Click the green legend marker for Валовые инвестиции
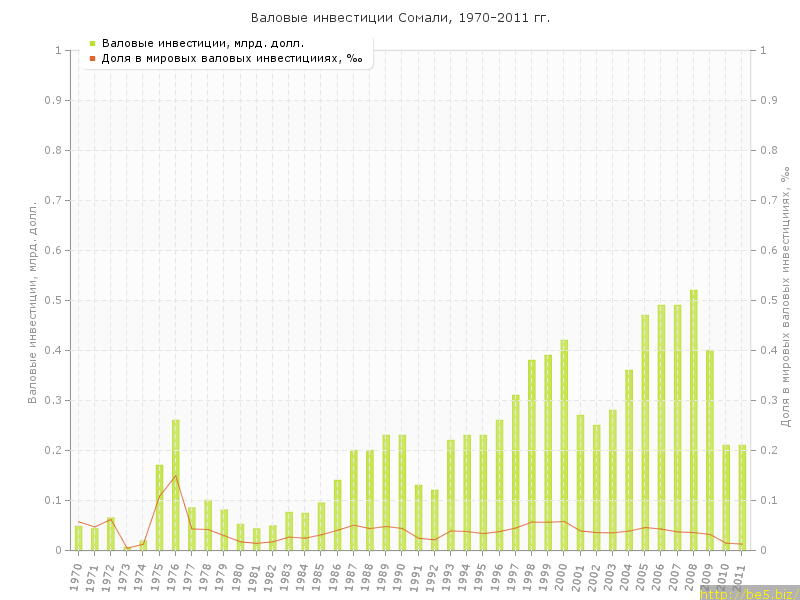Image resolution: width=800 pixels, height=600 pixels. point(92,43)
